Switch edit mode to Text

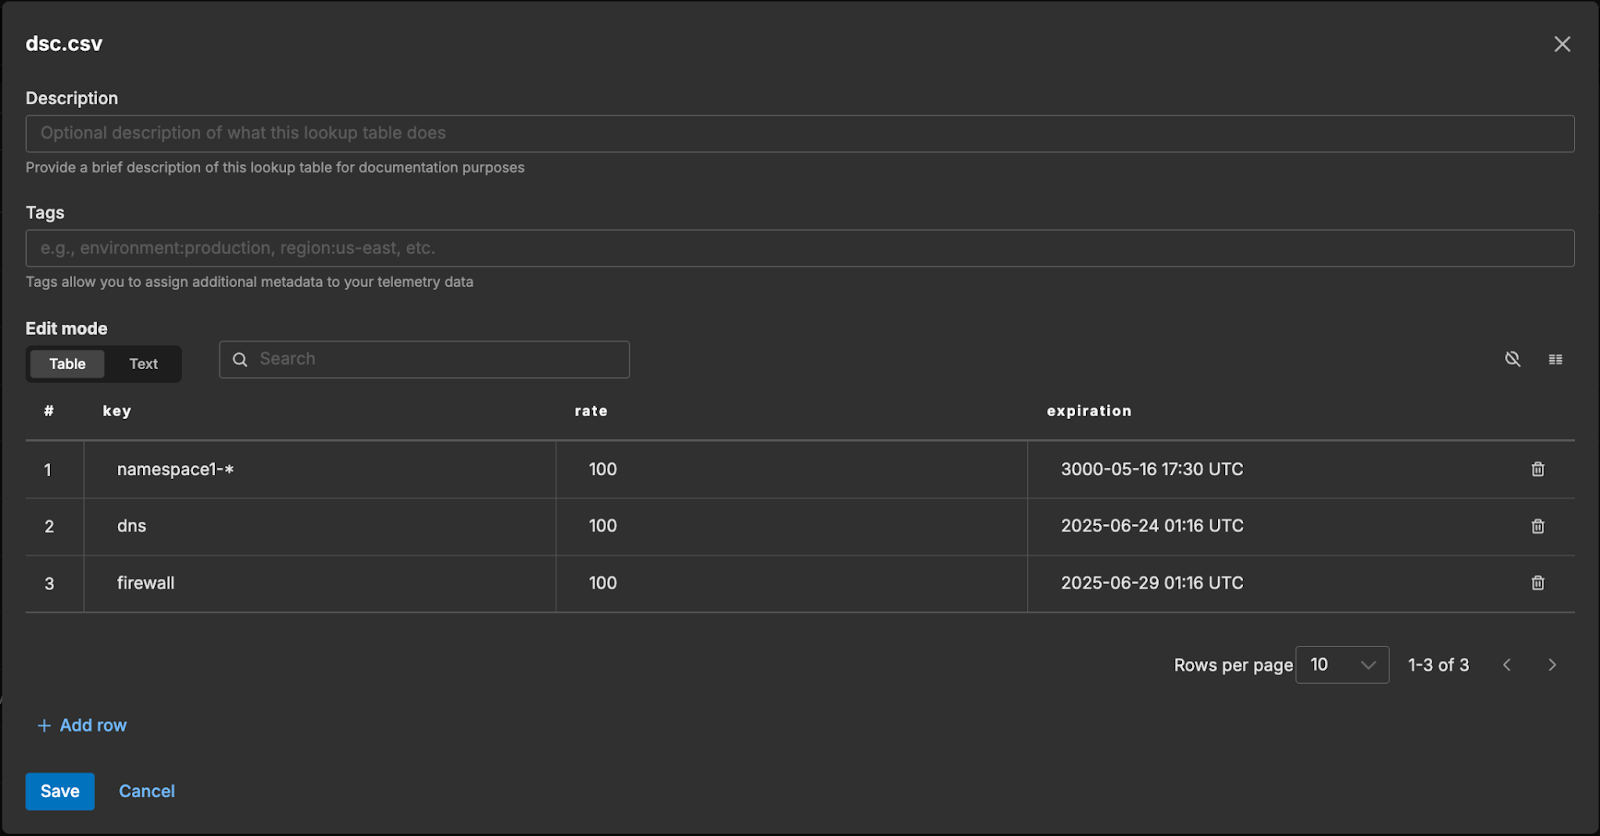(x=143, y=364)
